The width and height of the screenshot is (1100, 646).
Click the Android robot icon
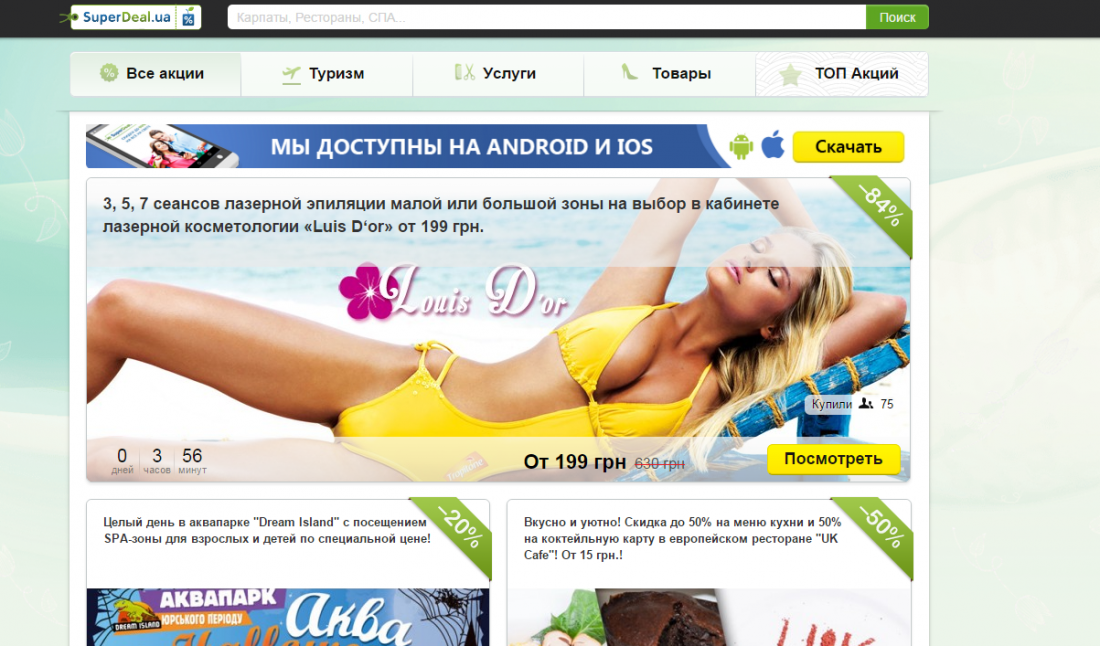(x=741, y=147)
